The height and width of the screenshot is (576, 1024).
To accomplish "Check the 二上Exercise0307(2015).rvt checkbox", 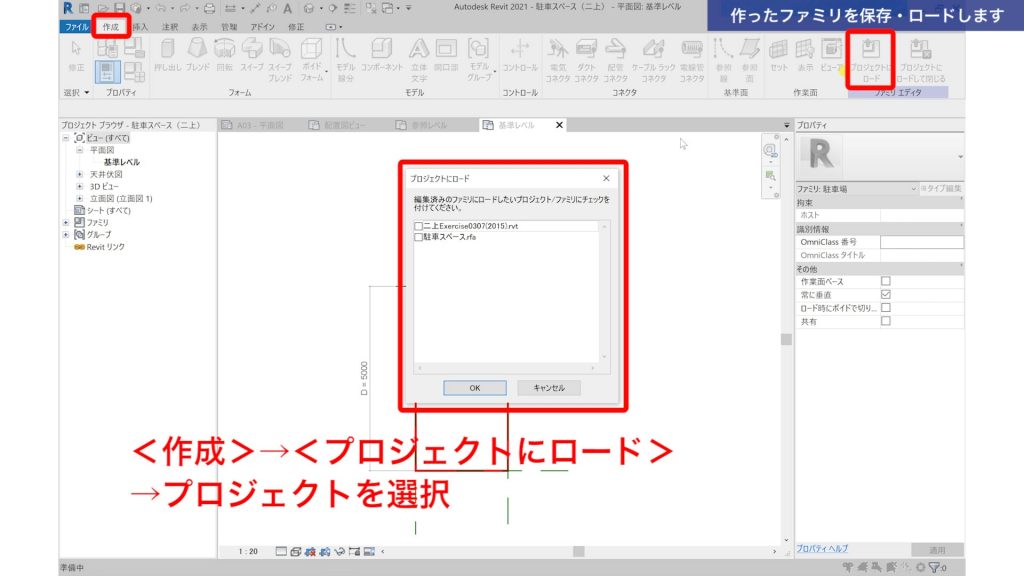I will 418,227.
